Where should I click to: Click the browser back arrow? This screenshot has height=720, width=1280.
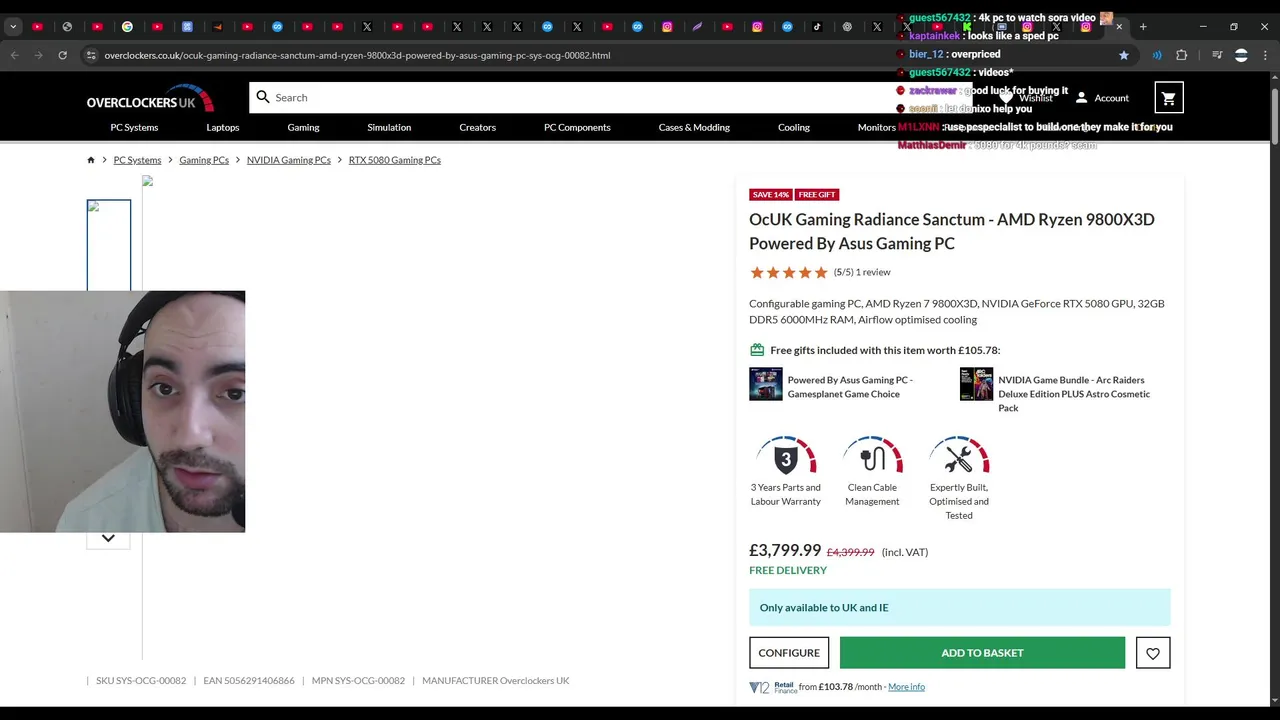(x=14, y=55)
